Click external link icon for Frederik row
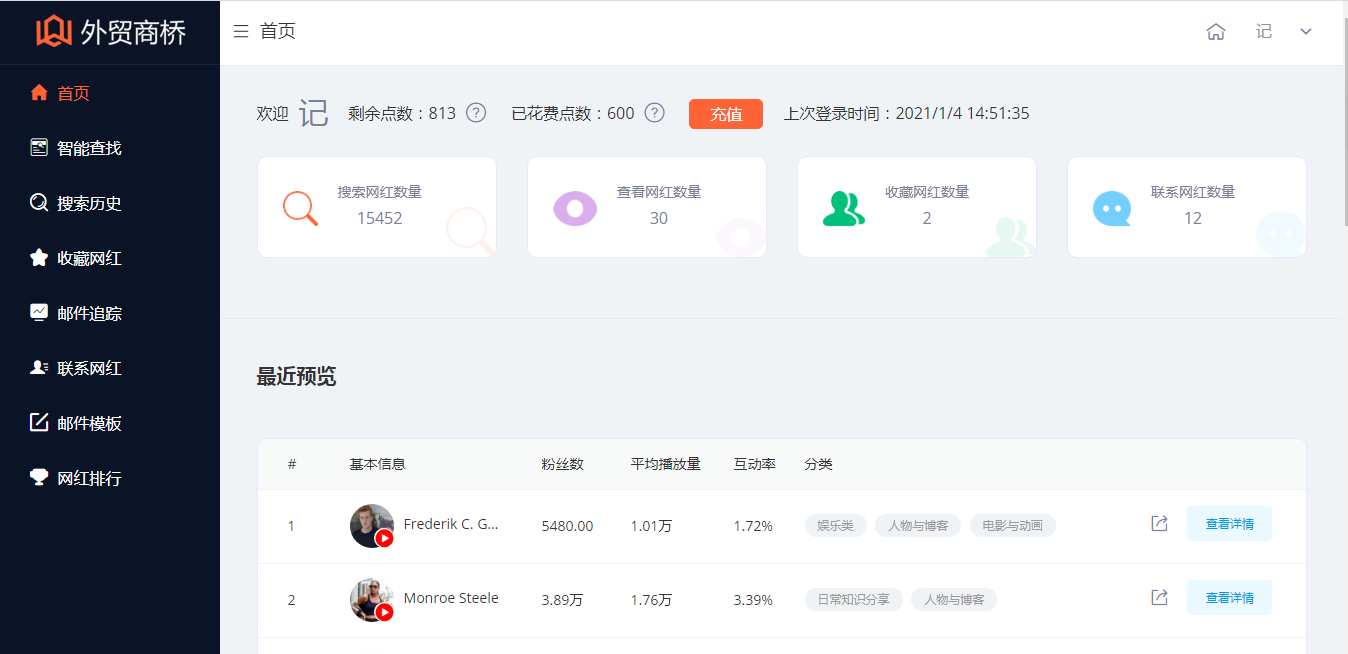Image resolution: width=1348 pixels, height=654 pixels. click(1159, 524)
